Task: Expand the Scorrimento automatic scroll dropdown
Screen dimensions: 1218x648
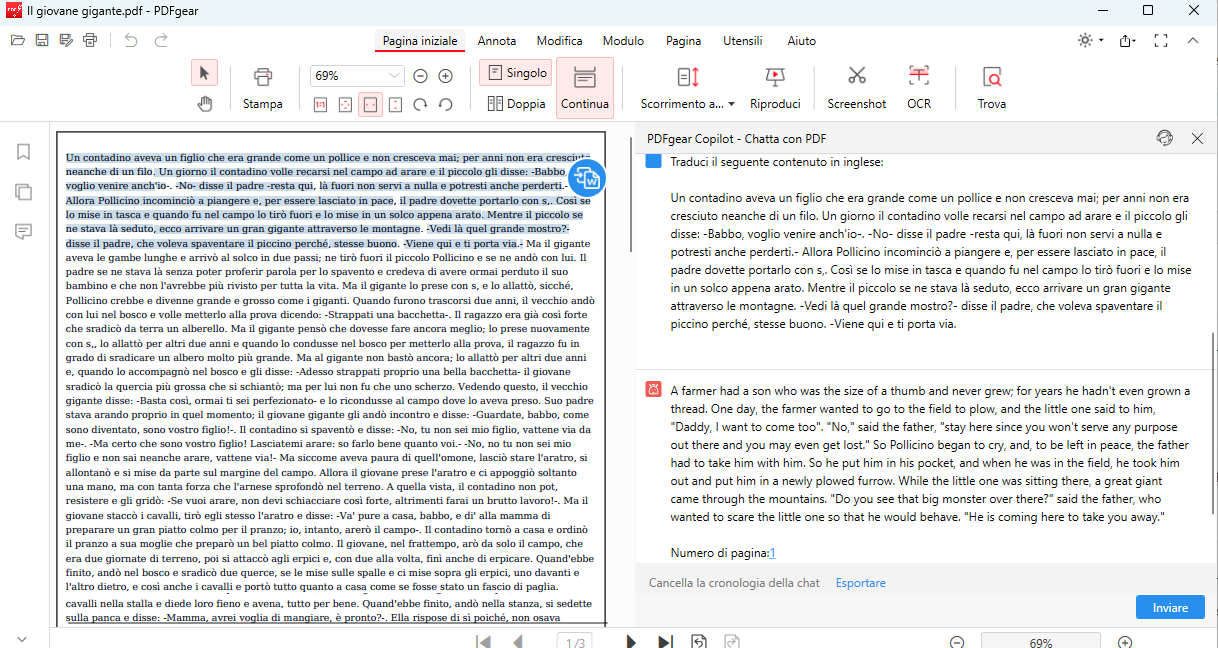Action: [731, 104]
